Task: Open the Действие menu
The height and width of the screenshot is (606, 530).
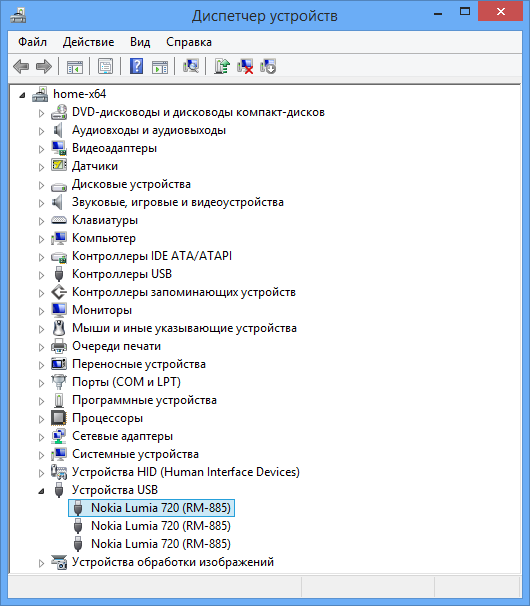Action: 89,42
